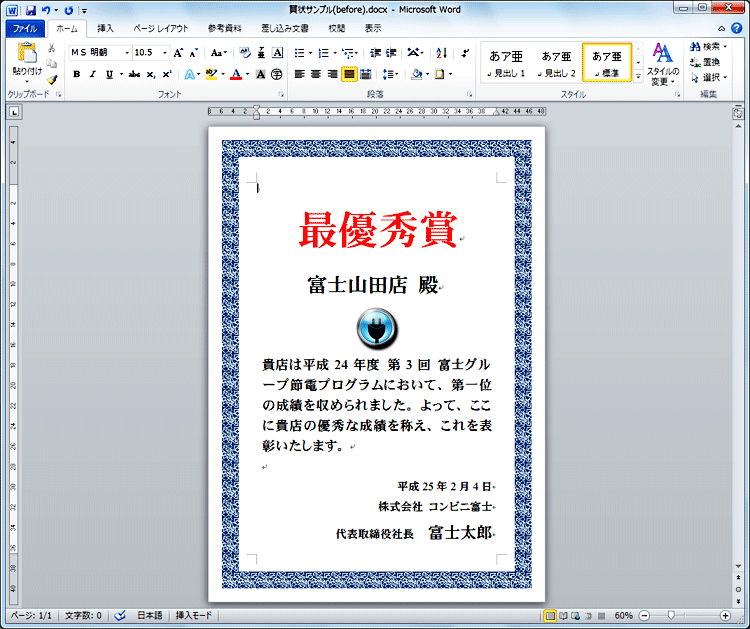Screen dimensions: 750x629
Task: Grow font size with the large A icon
Action: pos(178,53)
